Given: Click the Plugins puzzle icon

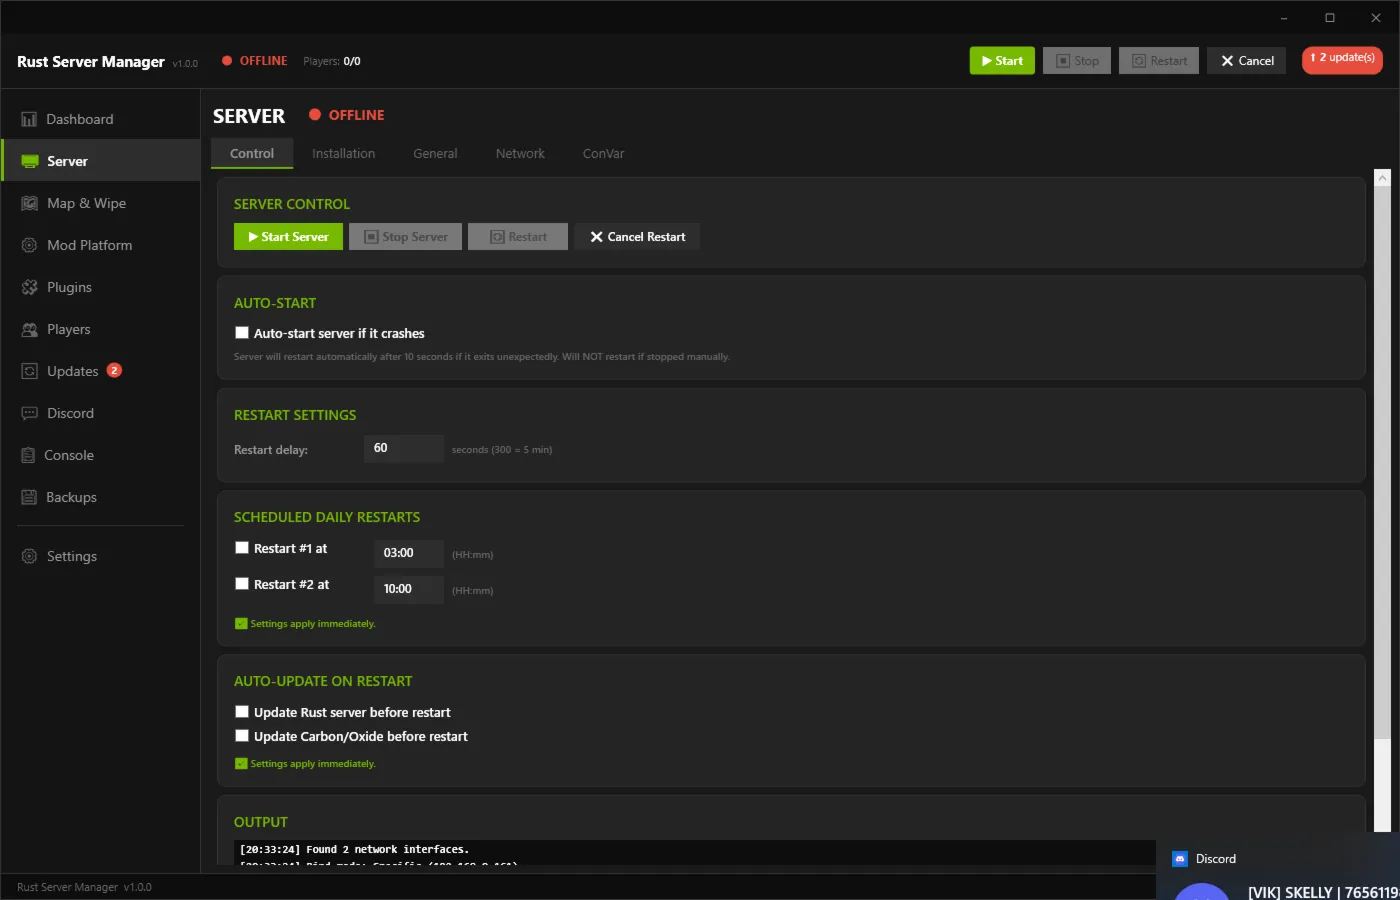Looking at the screenshot, I should coord(30,287).
